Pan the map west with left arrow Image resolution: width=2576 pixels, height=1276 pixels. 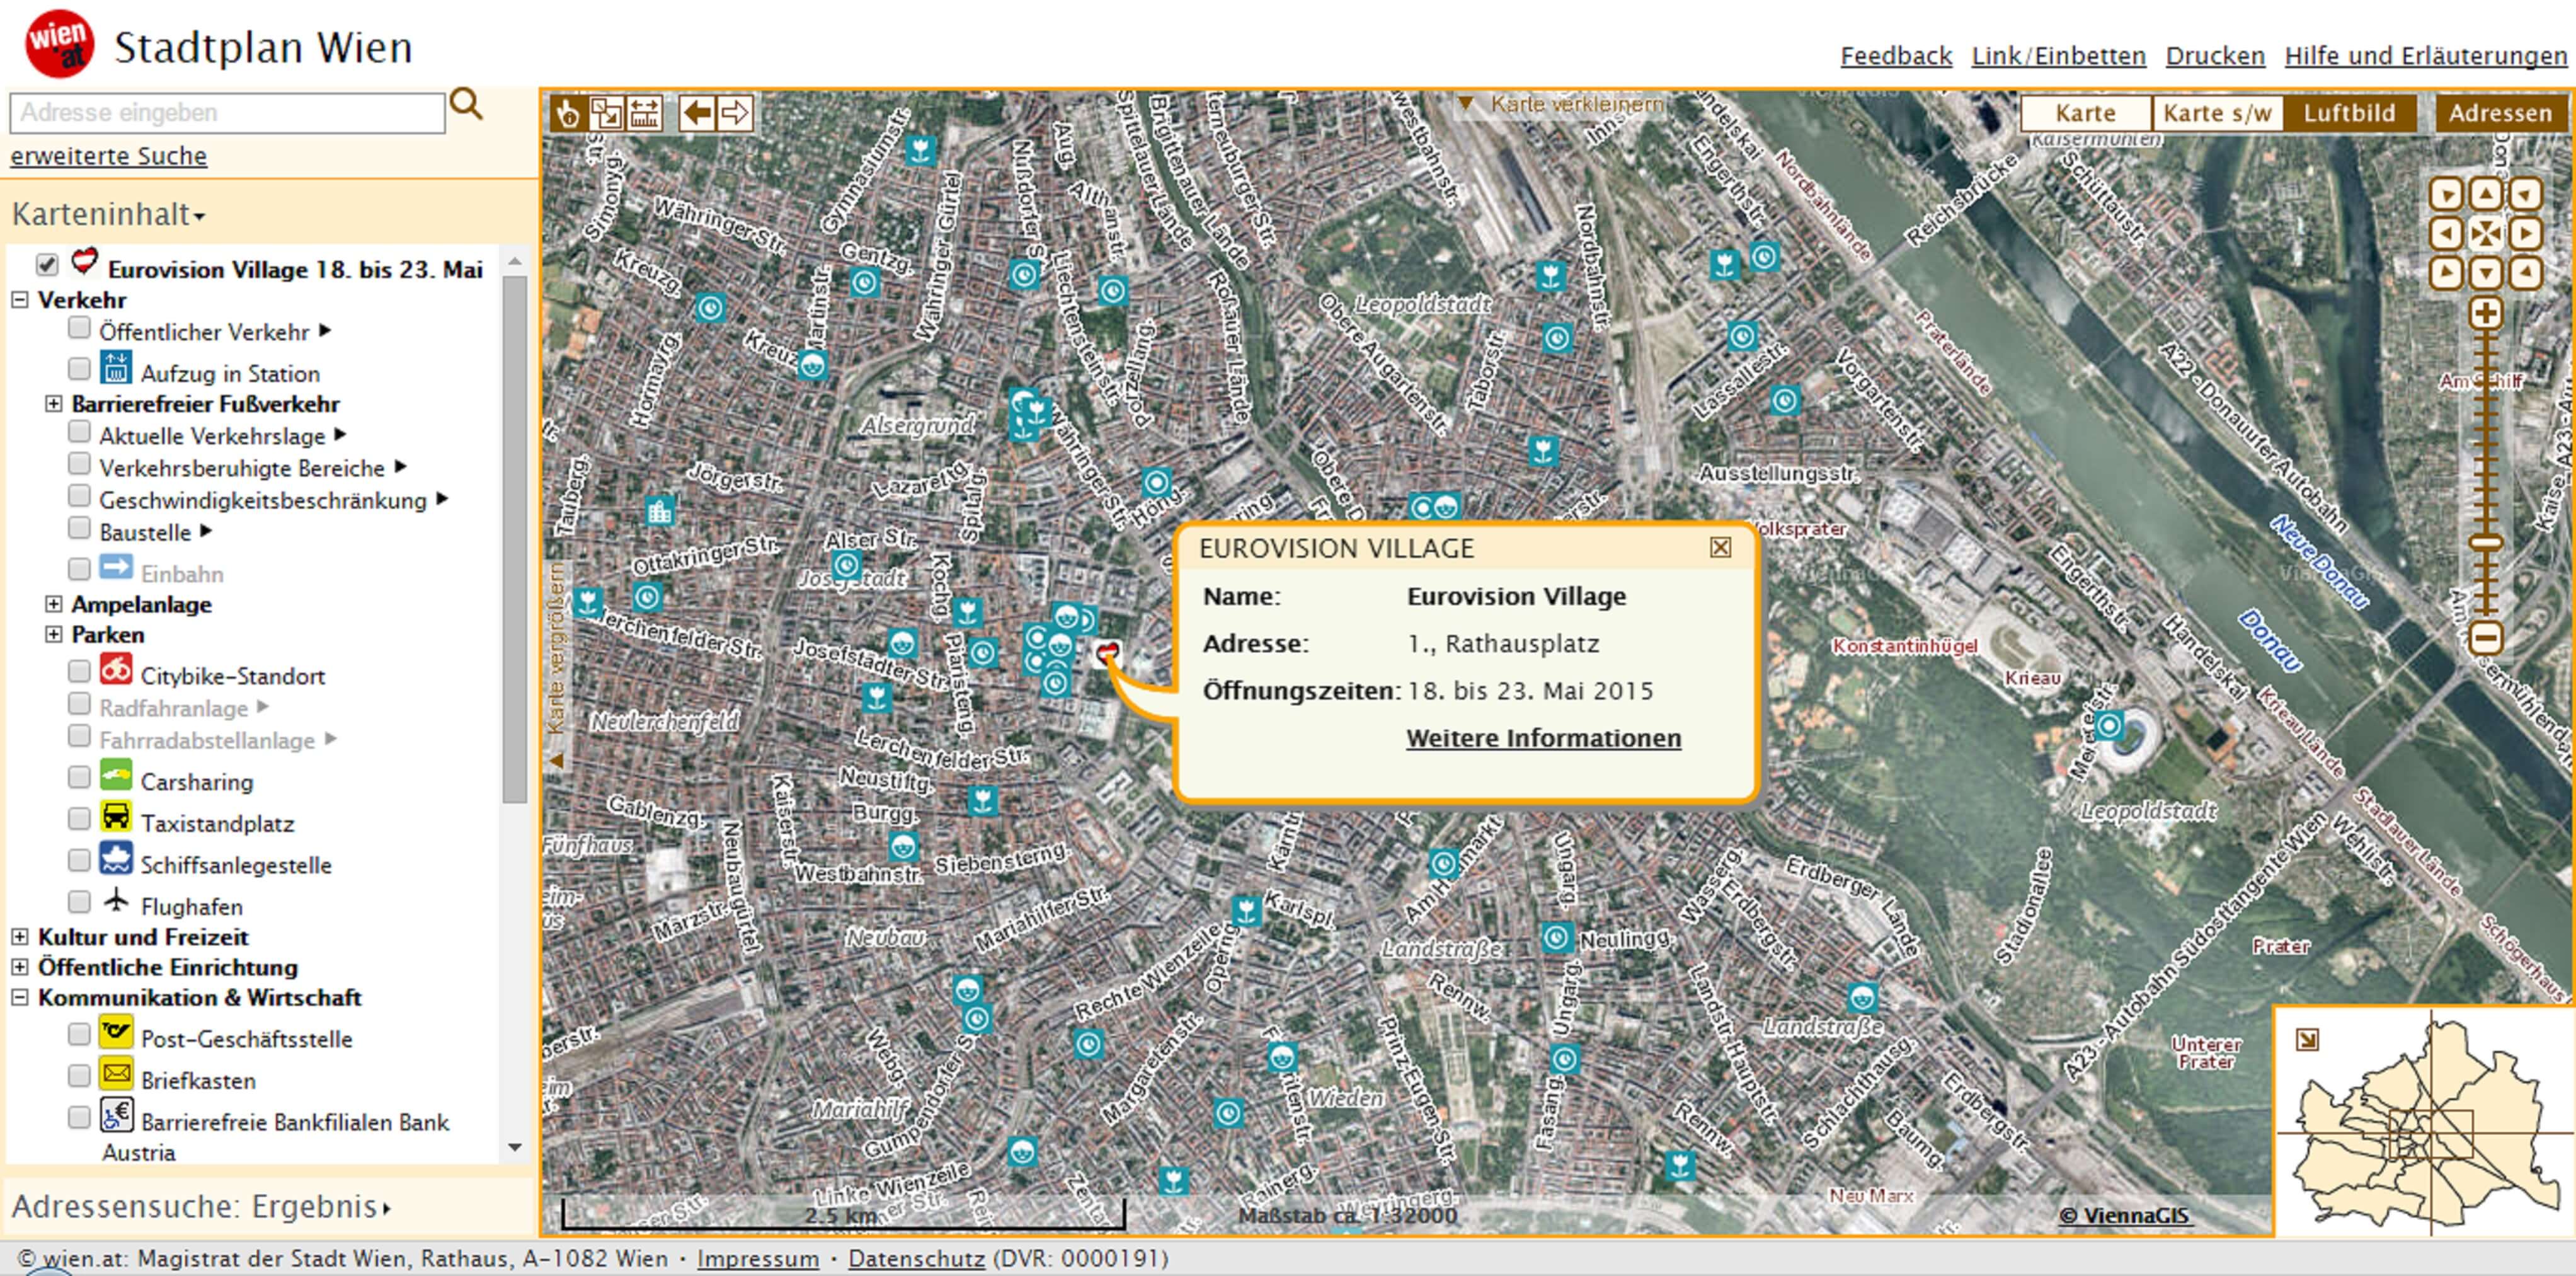tap(2446, 233)
